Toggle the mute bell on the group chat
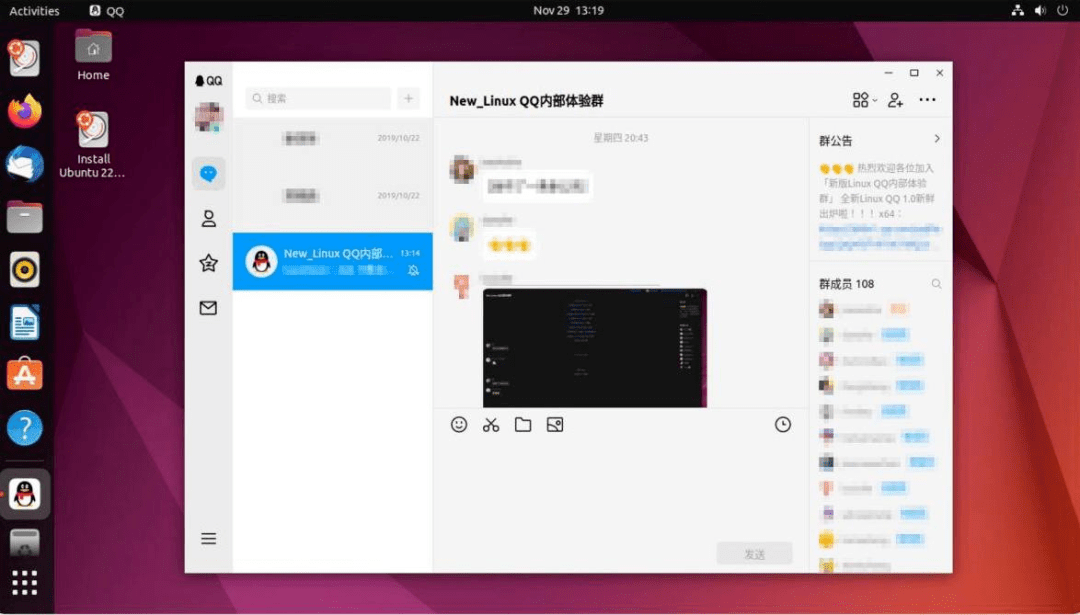Image resolution: width=1080 pixels, height=615 pixels. pos(413,270)
